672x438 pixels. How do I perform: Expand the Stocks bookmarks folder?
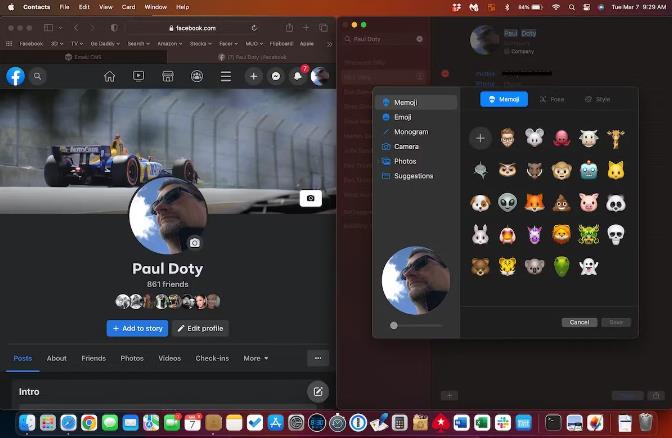[201, 44]
